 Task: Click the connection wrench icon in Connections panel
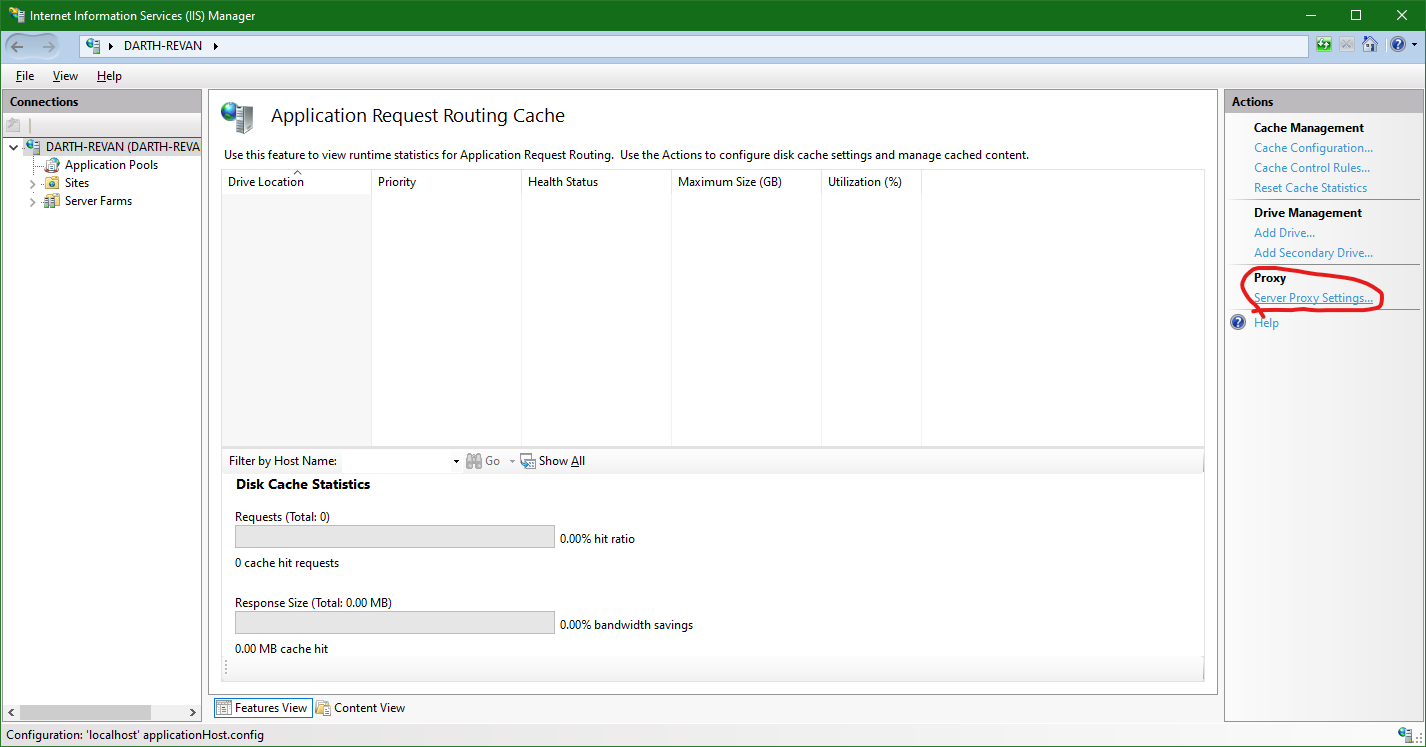14,124
